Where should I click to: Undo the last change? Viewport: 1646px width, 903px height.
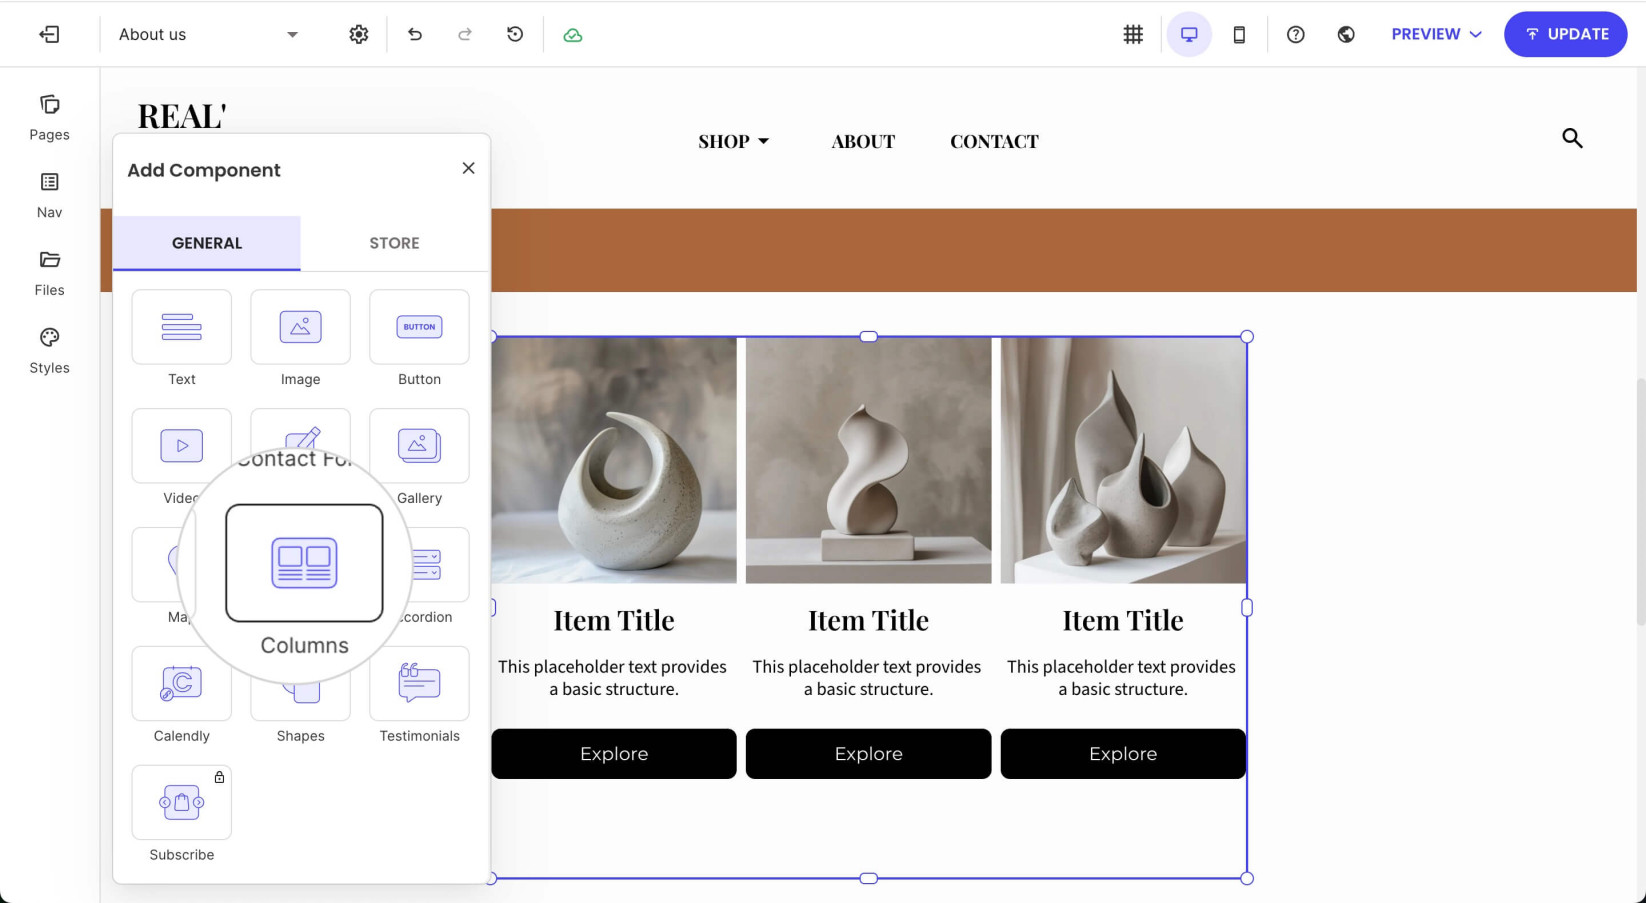coord(415,34)
